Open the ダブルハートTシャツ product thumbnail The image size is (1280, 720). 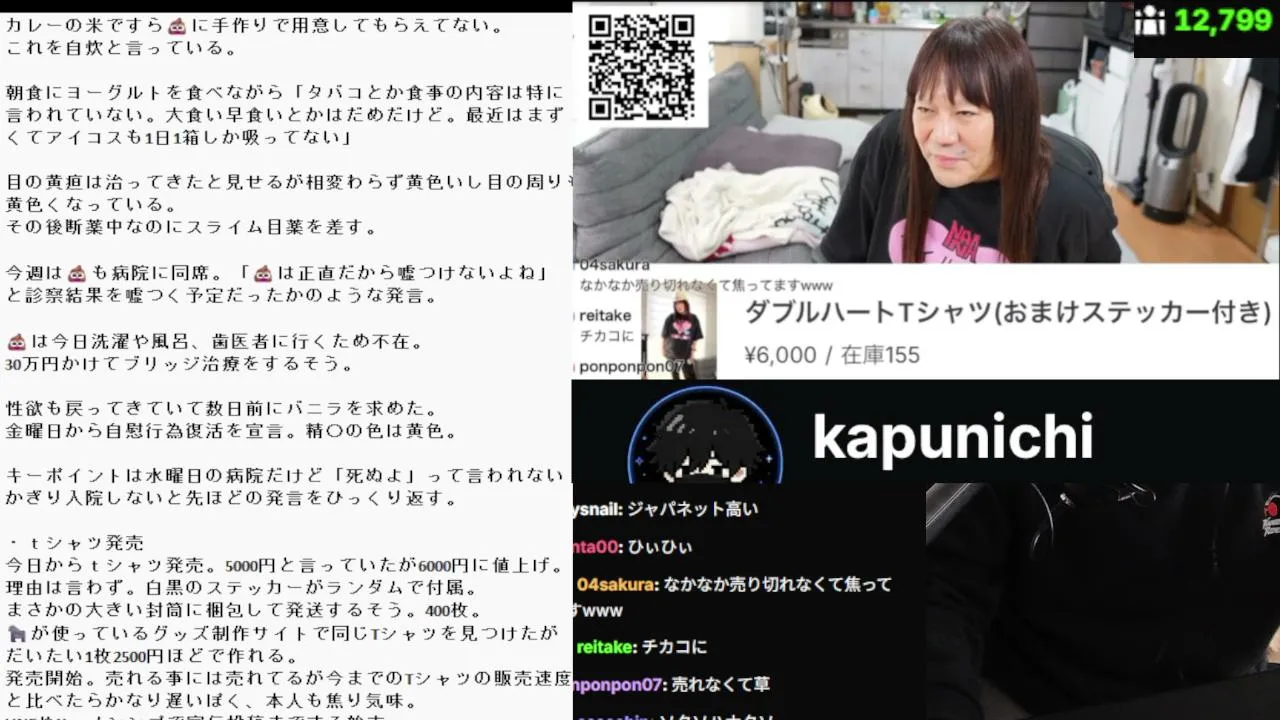[x=680, y=335]
